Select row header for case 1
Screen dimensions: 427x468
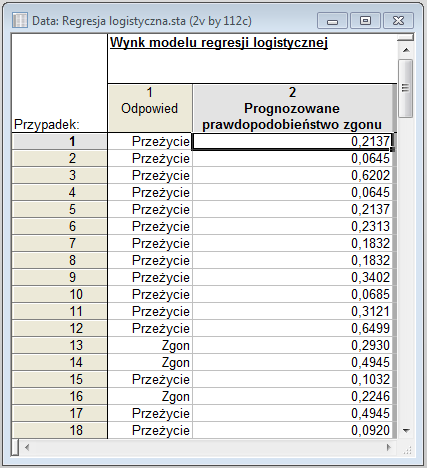59,141
